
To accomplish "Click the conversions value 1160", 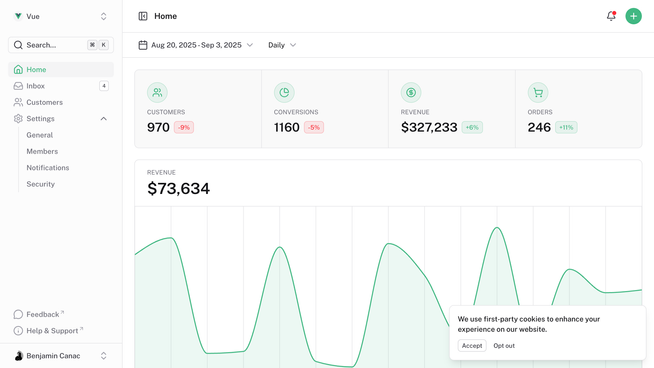I will pyautogui.click(x=287, y=127).
